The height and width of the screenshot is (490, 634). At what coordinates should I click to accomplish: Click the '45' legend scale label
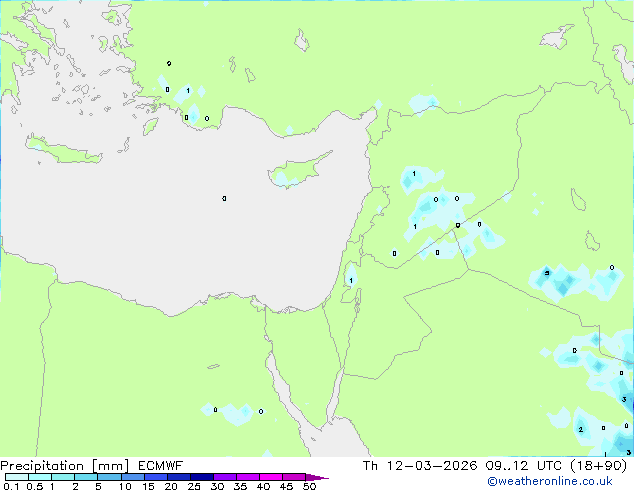[x=286, y=486]
